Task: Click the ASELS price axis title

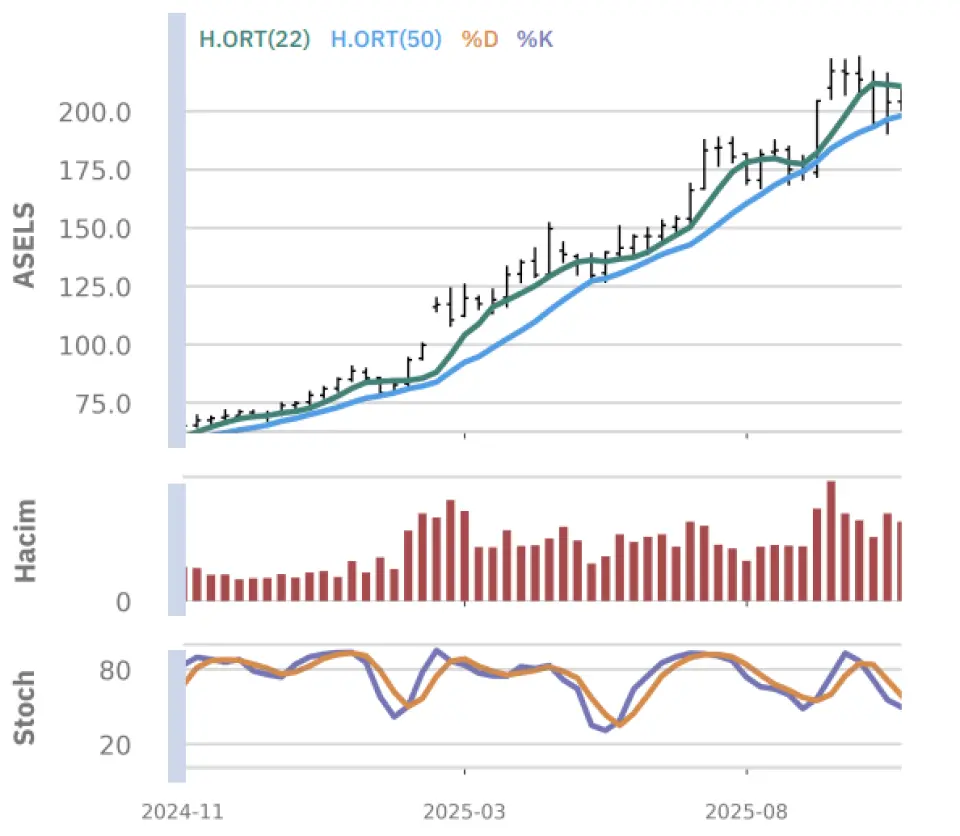Action: 25,246
